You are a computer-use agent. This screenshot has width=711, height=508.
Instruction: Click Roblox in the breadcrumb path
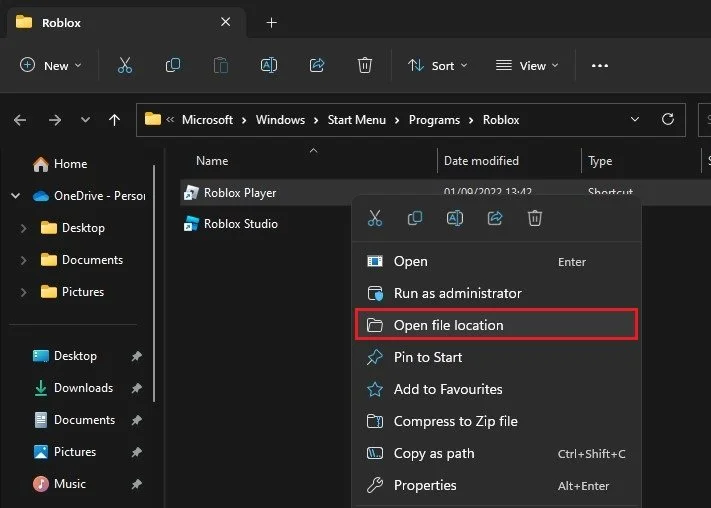point(501,120)
